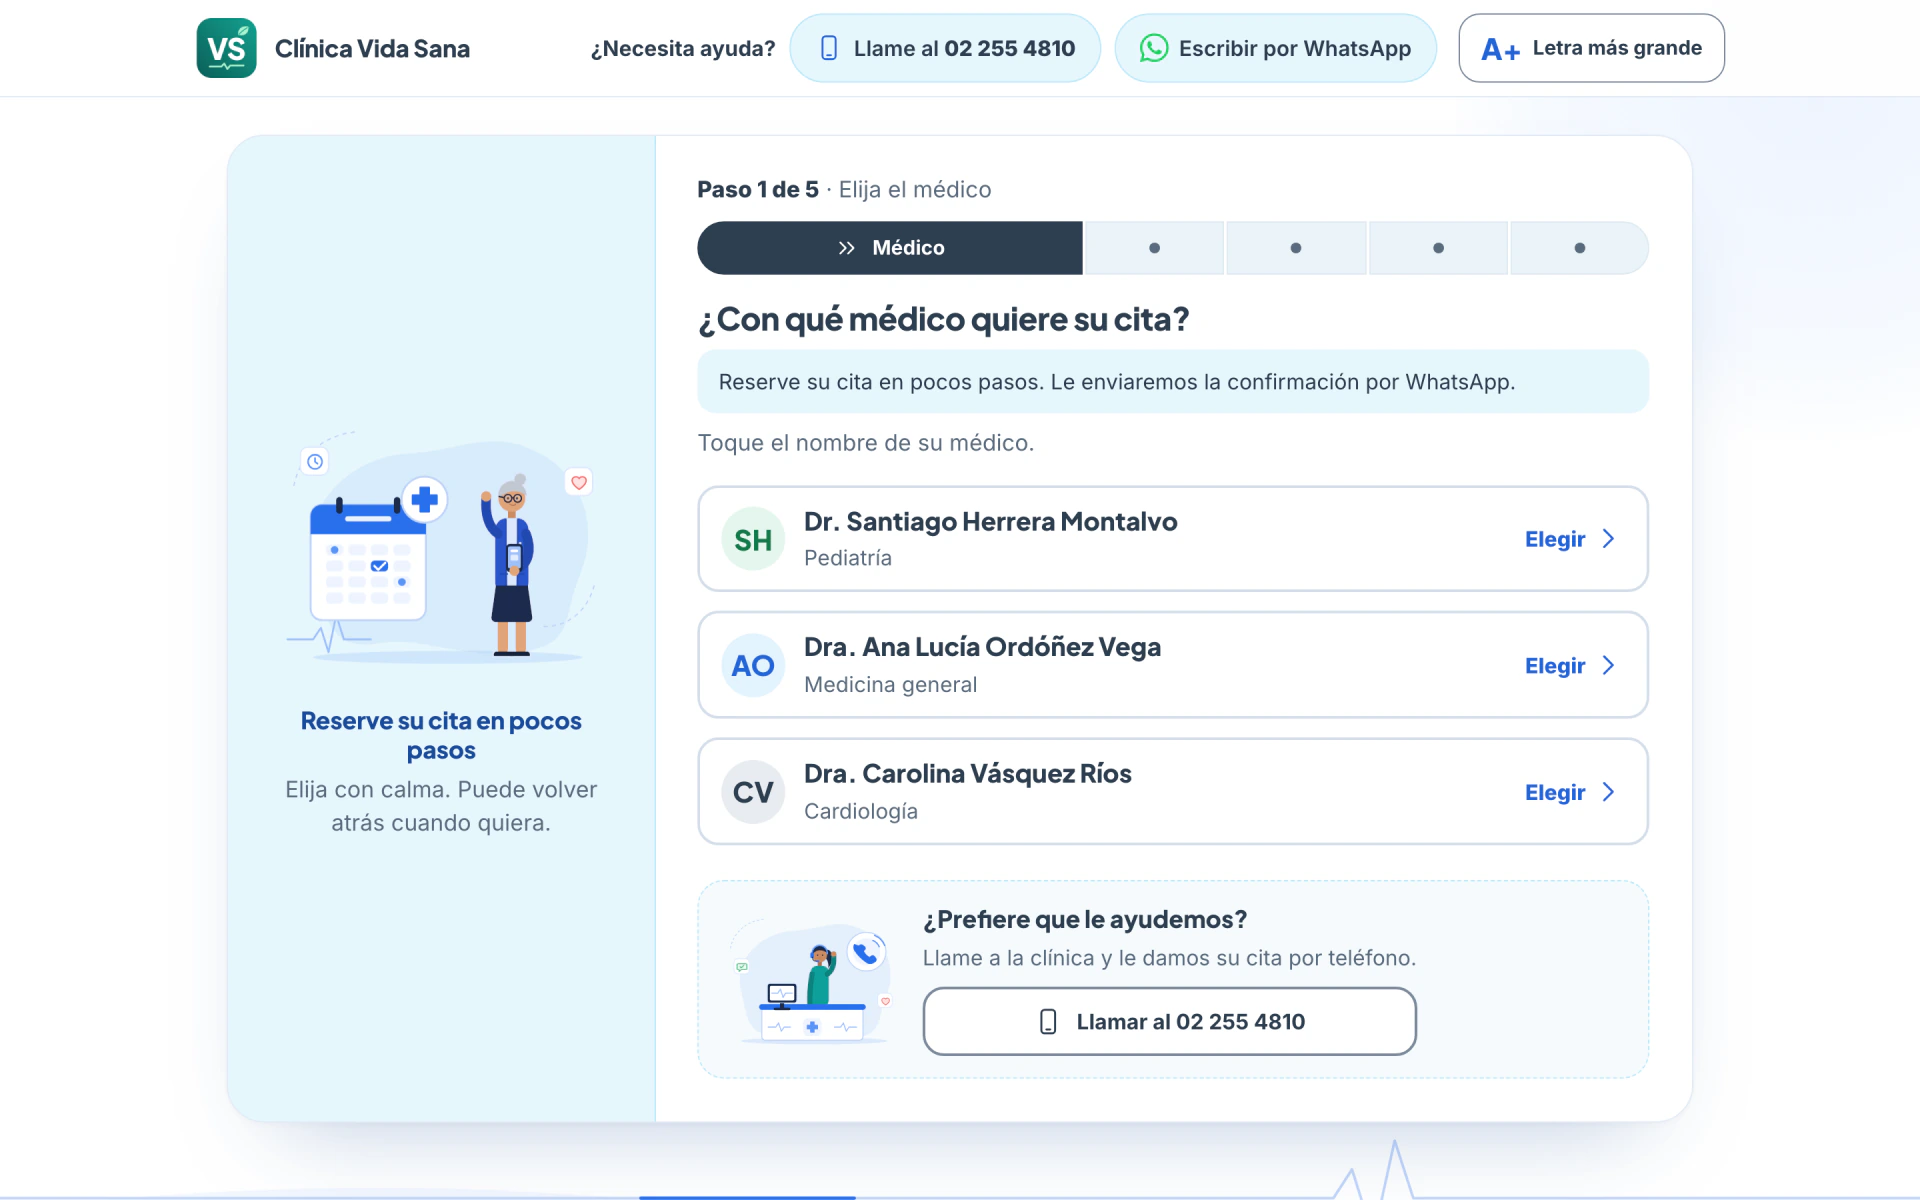Click the fourth step dot in the progress bar
The image size is (1920, 1200).
pyautogui.click(x=1438, y=248)
